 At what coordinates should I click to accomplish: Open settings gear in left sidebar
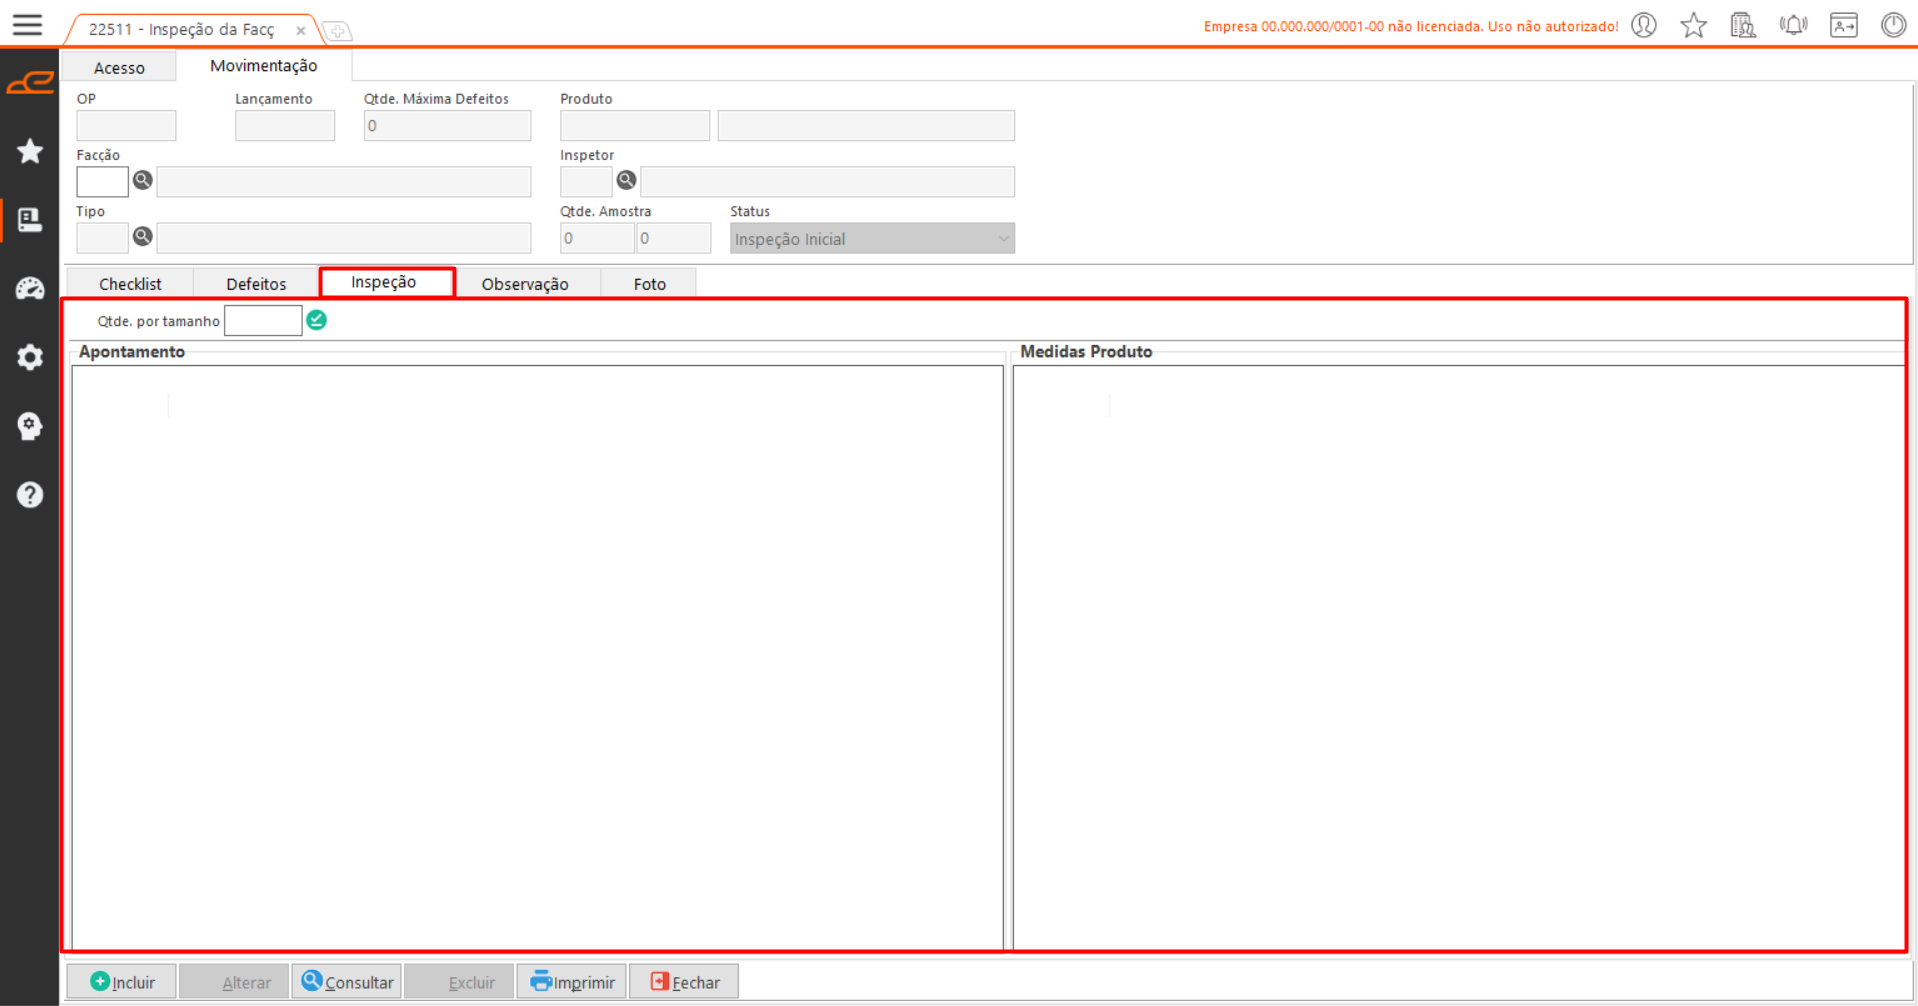(30, 357)
